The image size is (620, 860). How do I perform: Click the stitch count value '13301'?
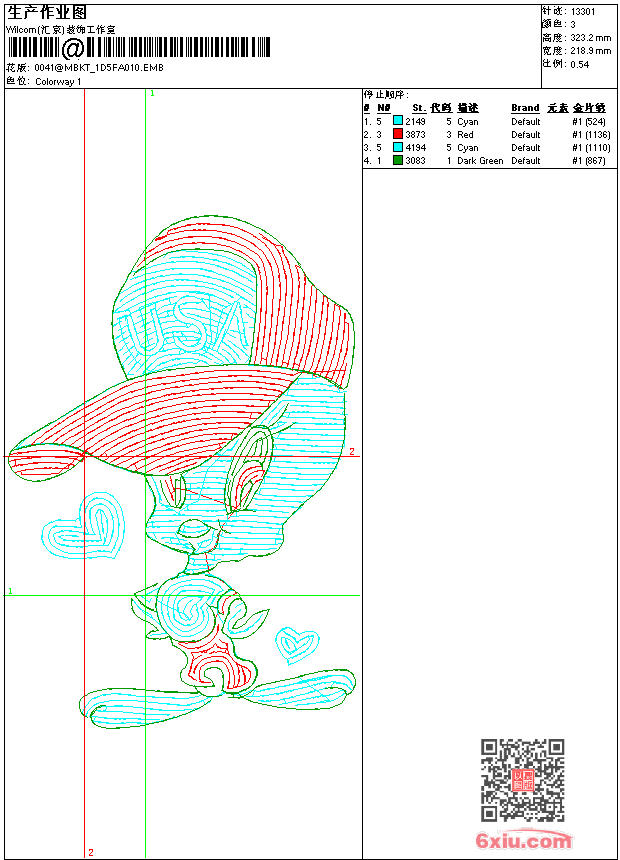(583, 12)
